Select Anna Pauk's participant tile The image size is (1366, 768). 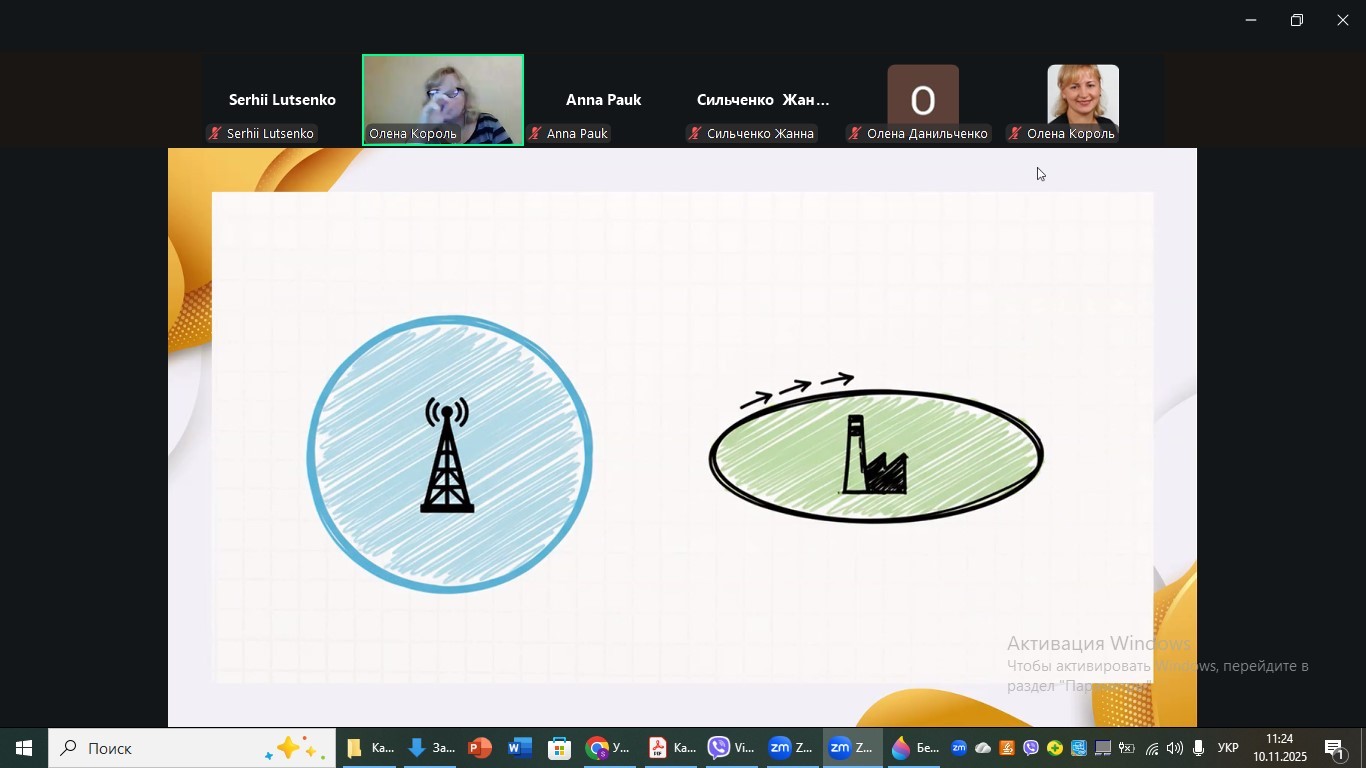click(603, 100)
